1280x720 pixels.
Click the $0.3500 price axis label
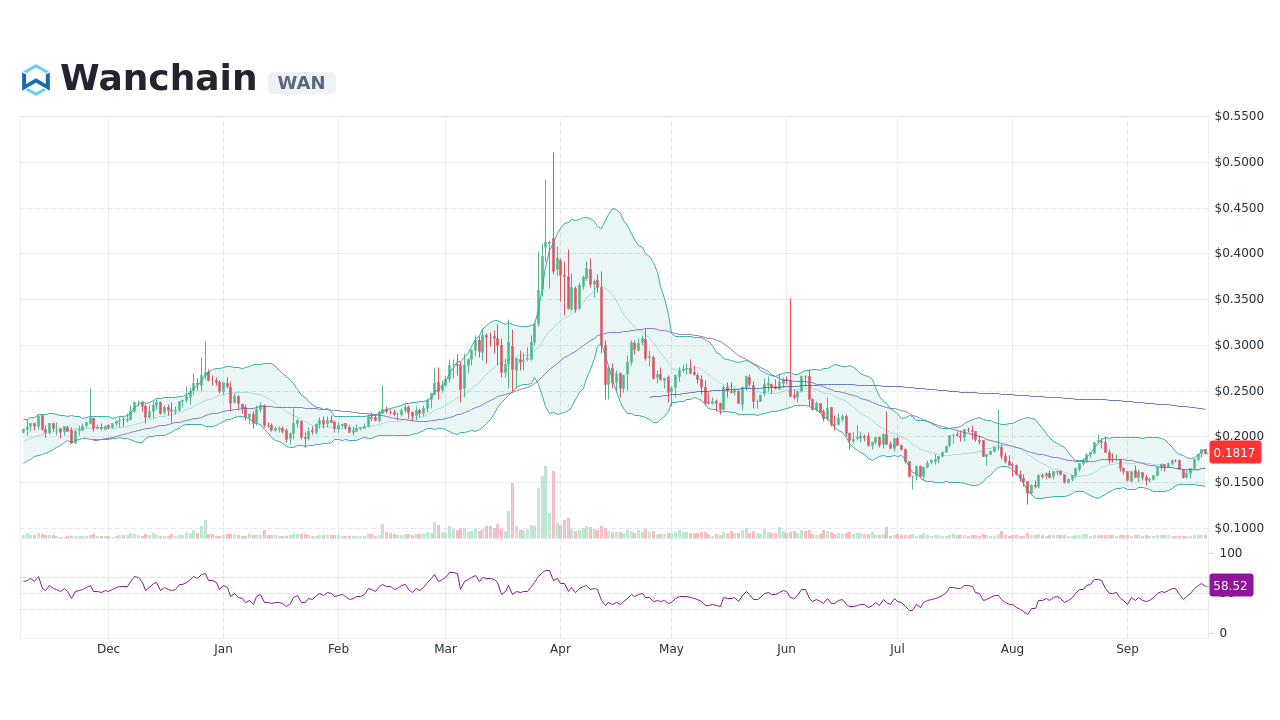1239,299
